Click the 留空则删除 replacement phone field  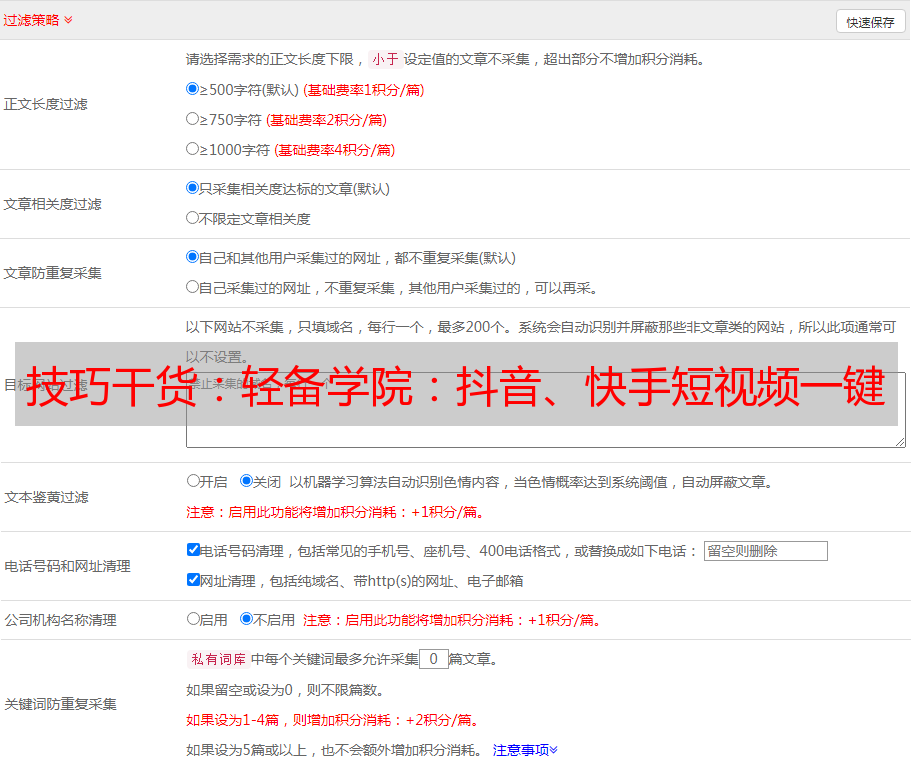[765, 551]
